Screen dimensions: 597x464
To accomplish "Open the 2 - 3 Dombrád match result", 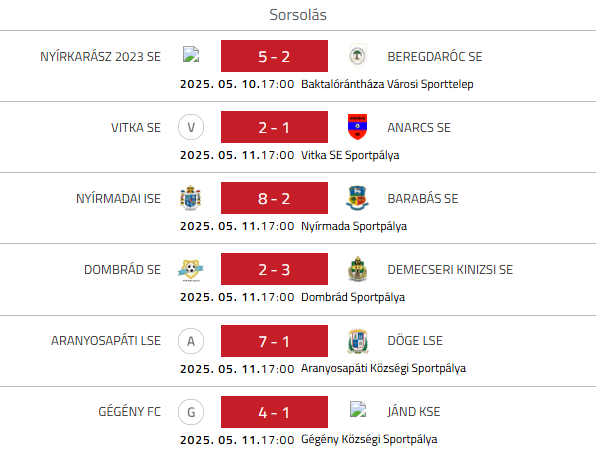I will (274, 269).
